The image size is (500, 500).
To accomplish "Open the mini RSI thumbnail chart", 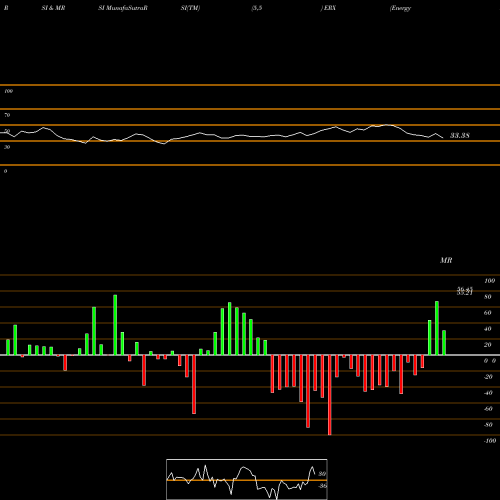I will coord(247,479).
